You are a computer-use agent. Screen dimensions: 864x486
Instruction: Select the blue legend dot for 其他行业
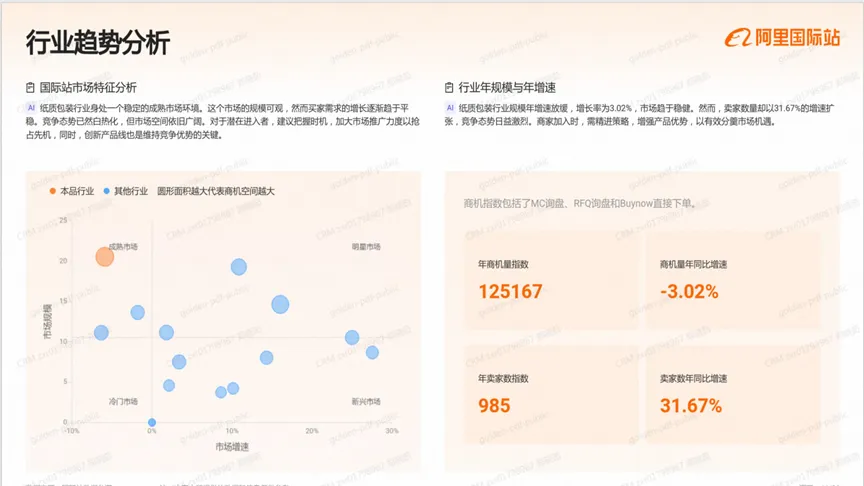click(x=106, y=191)
